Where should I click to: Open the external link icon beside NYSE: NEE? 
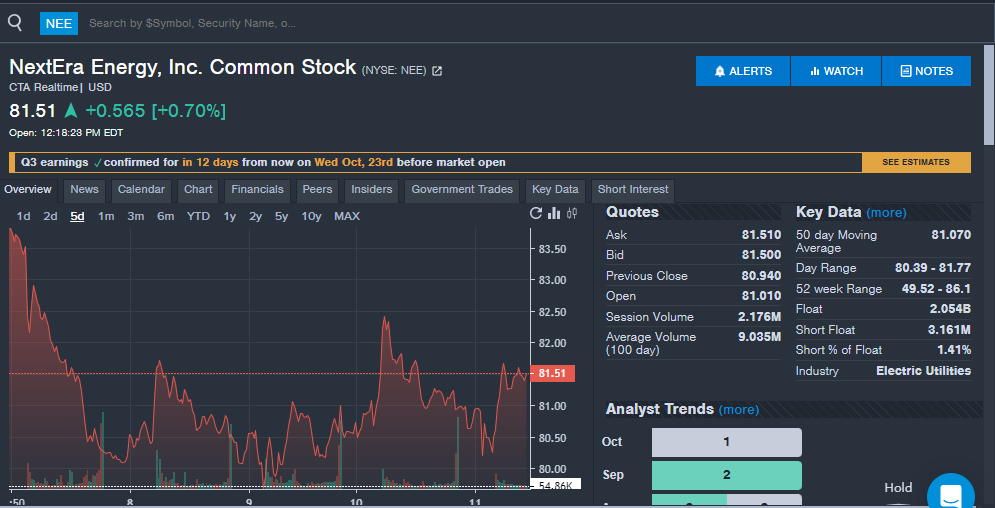437,71
